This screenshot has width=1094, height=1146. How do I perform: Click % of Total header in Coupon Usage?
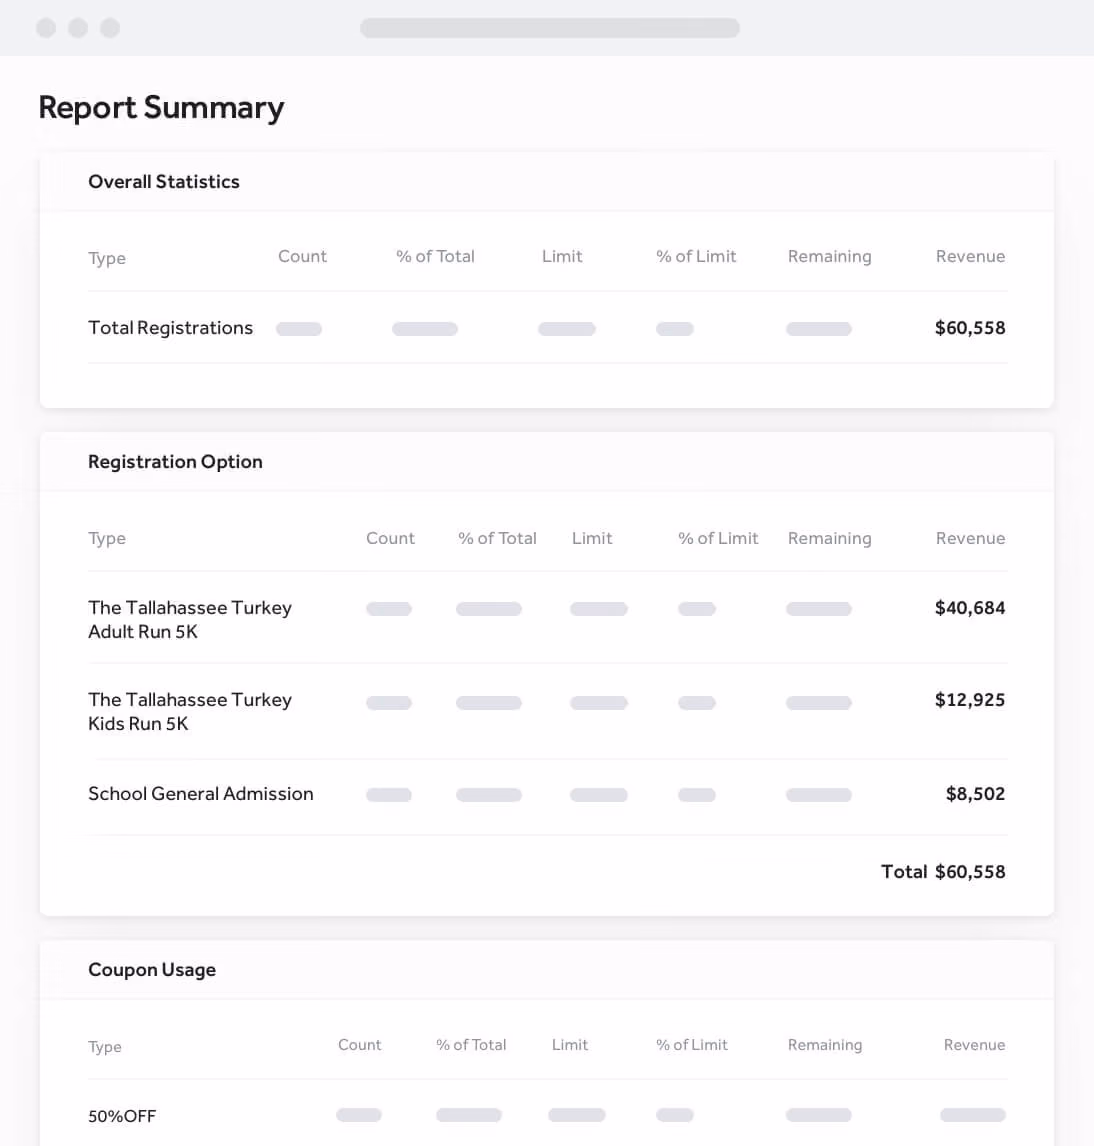pyautogui.click(x=471, y=1045)
